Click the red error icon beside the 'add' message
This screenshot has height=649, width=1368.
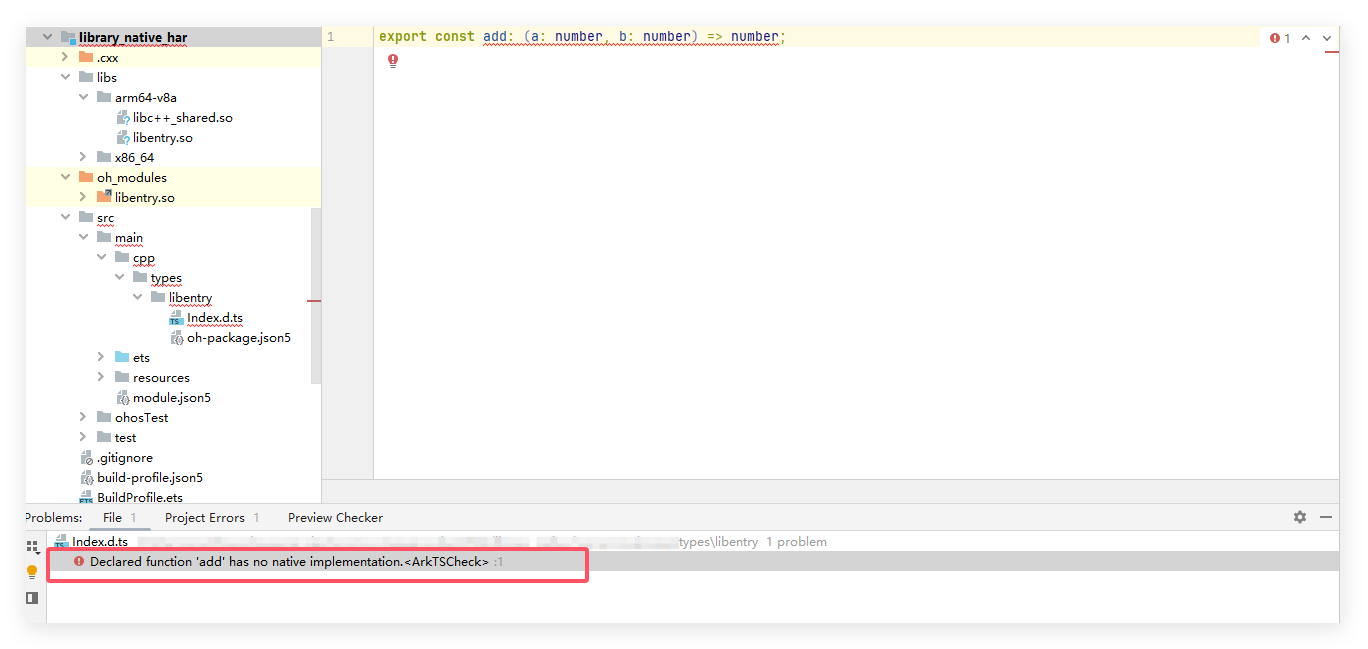tap(79, 561)
